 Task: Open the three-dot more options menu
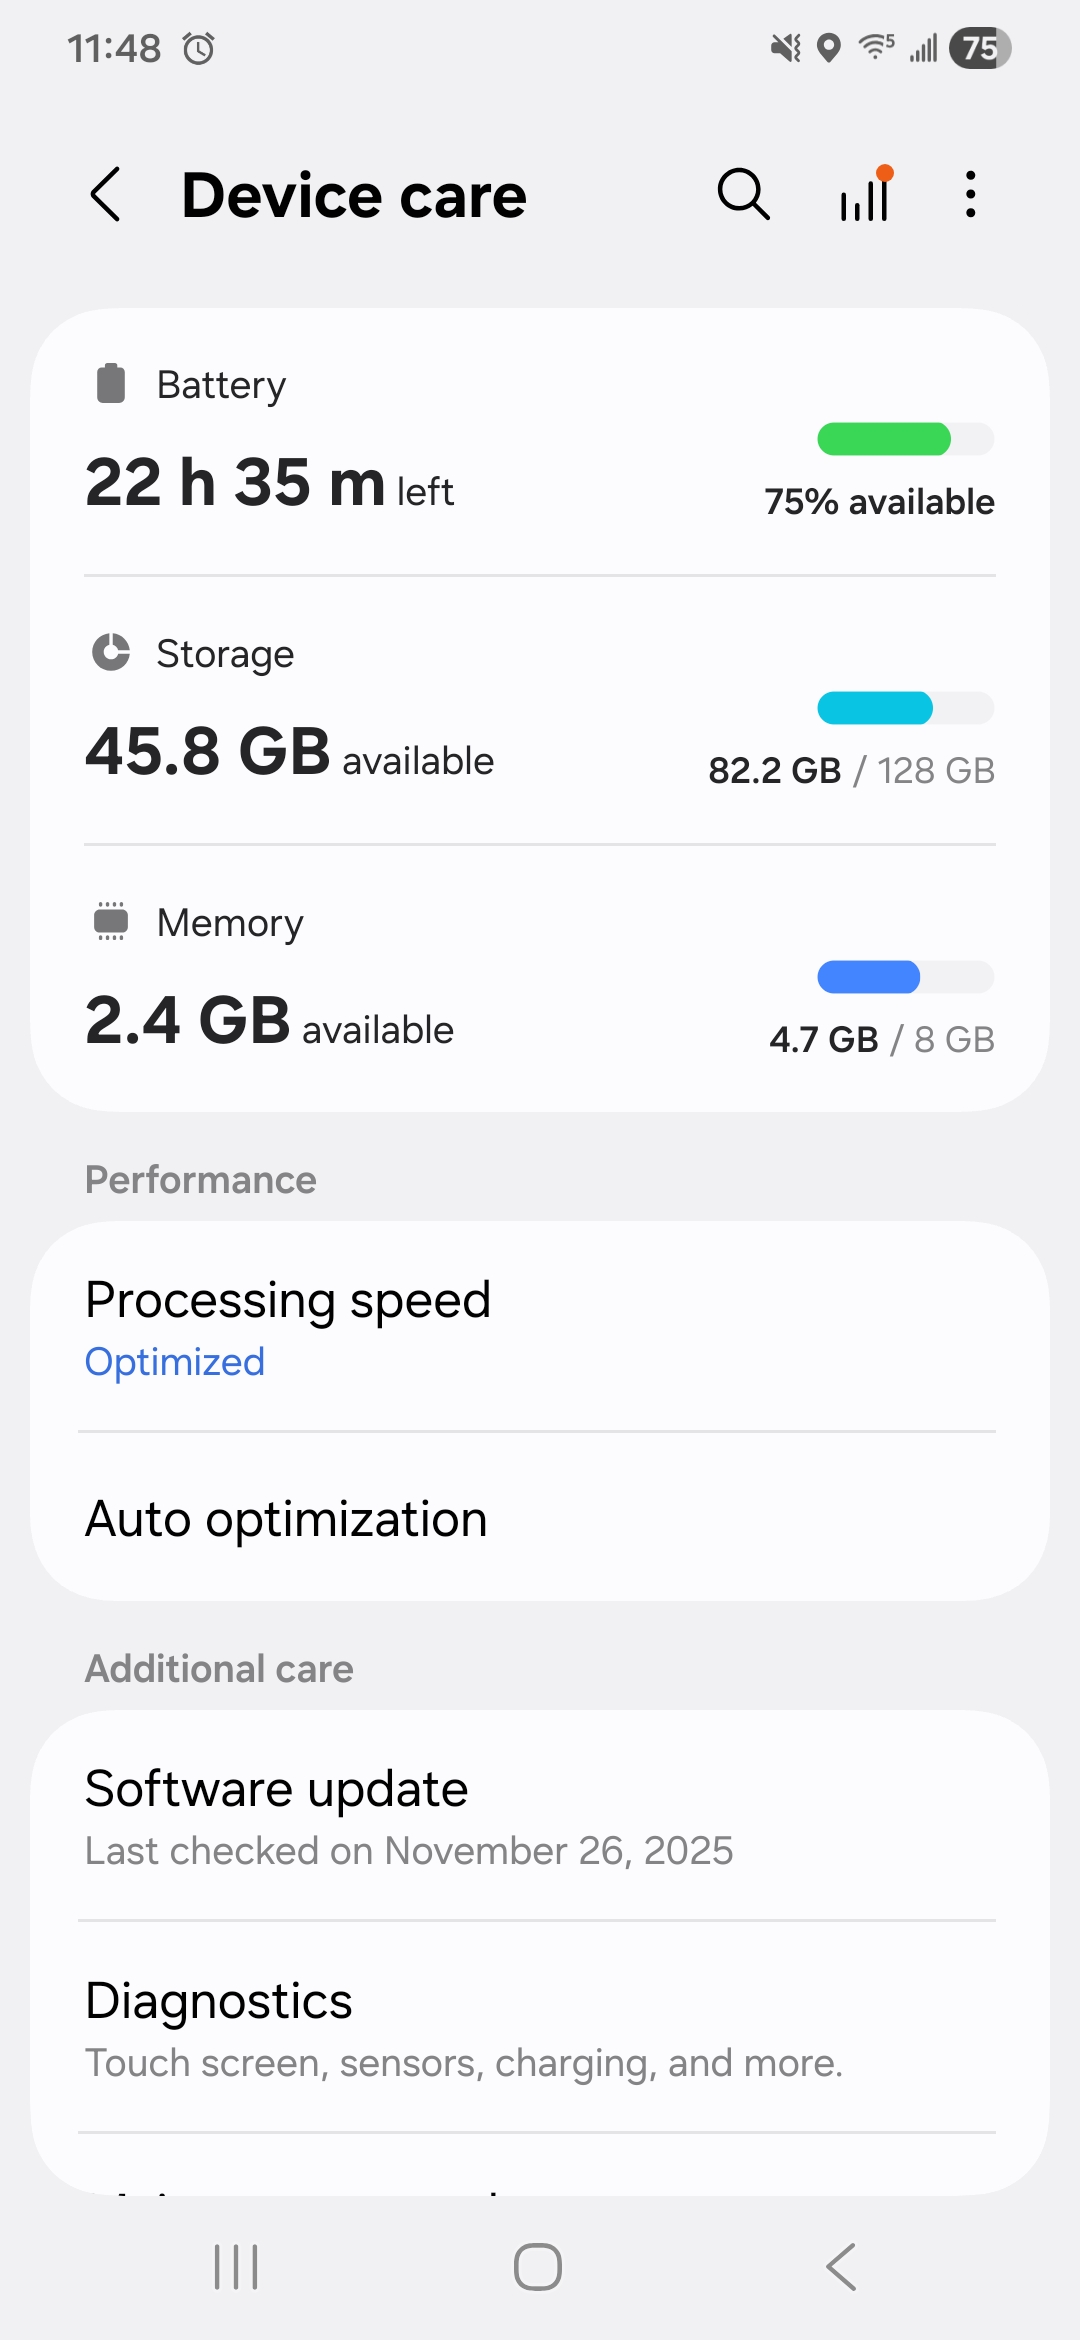tap(970, 194)
